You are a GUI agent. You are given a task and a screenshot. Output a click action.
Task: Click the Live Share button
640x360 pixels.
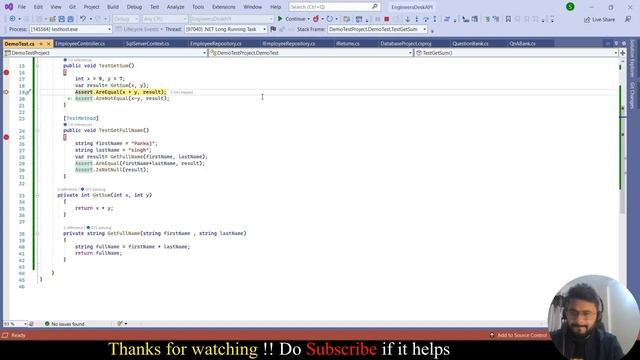599,19
